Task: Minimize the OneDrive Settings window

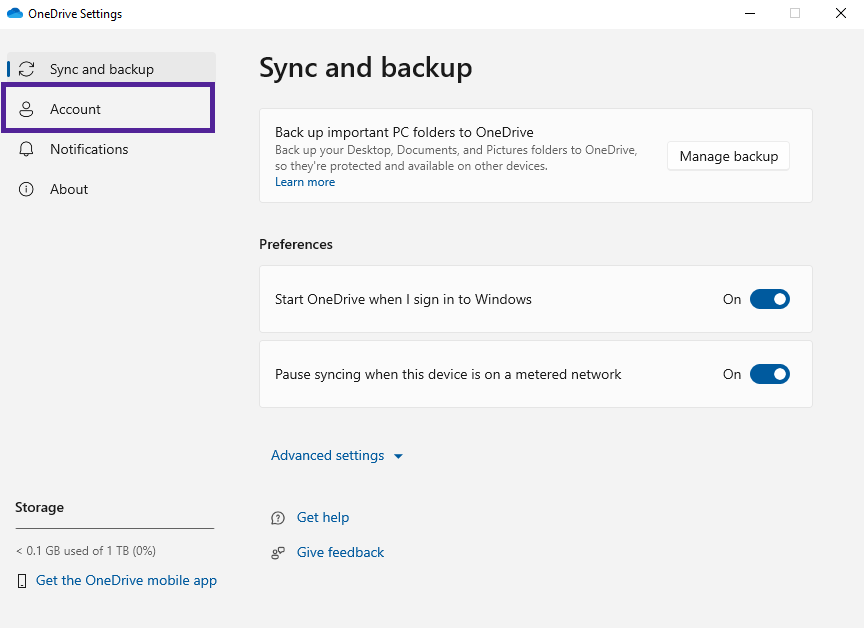Action: [750, 13]
